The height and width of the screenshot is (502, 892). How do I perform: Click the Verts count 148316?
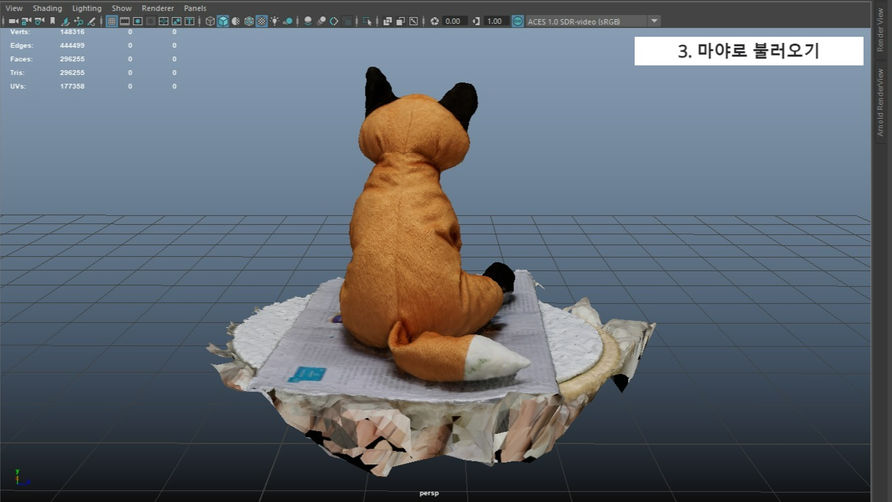(x=72, y=32)
